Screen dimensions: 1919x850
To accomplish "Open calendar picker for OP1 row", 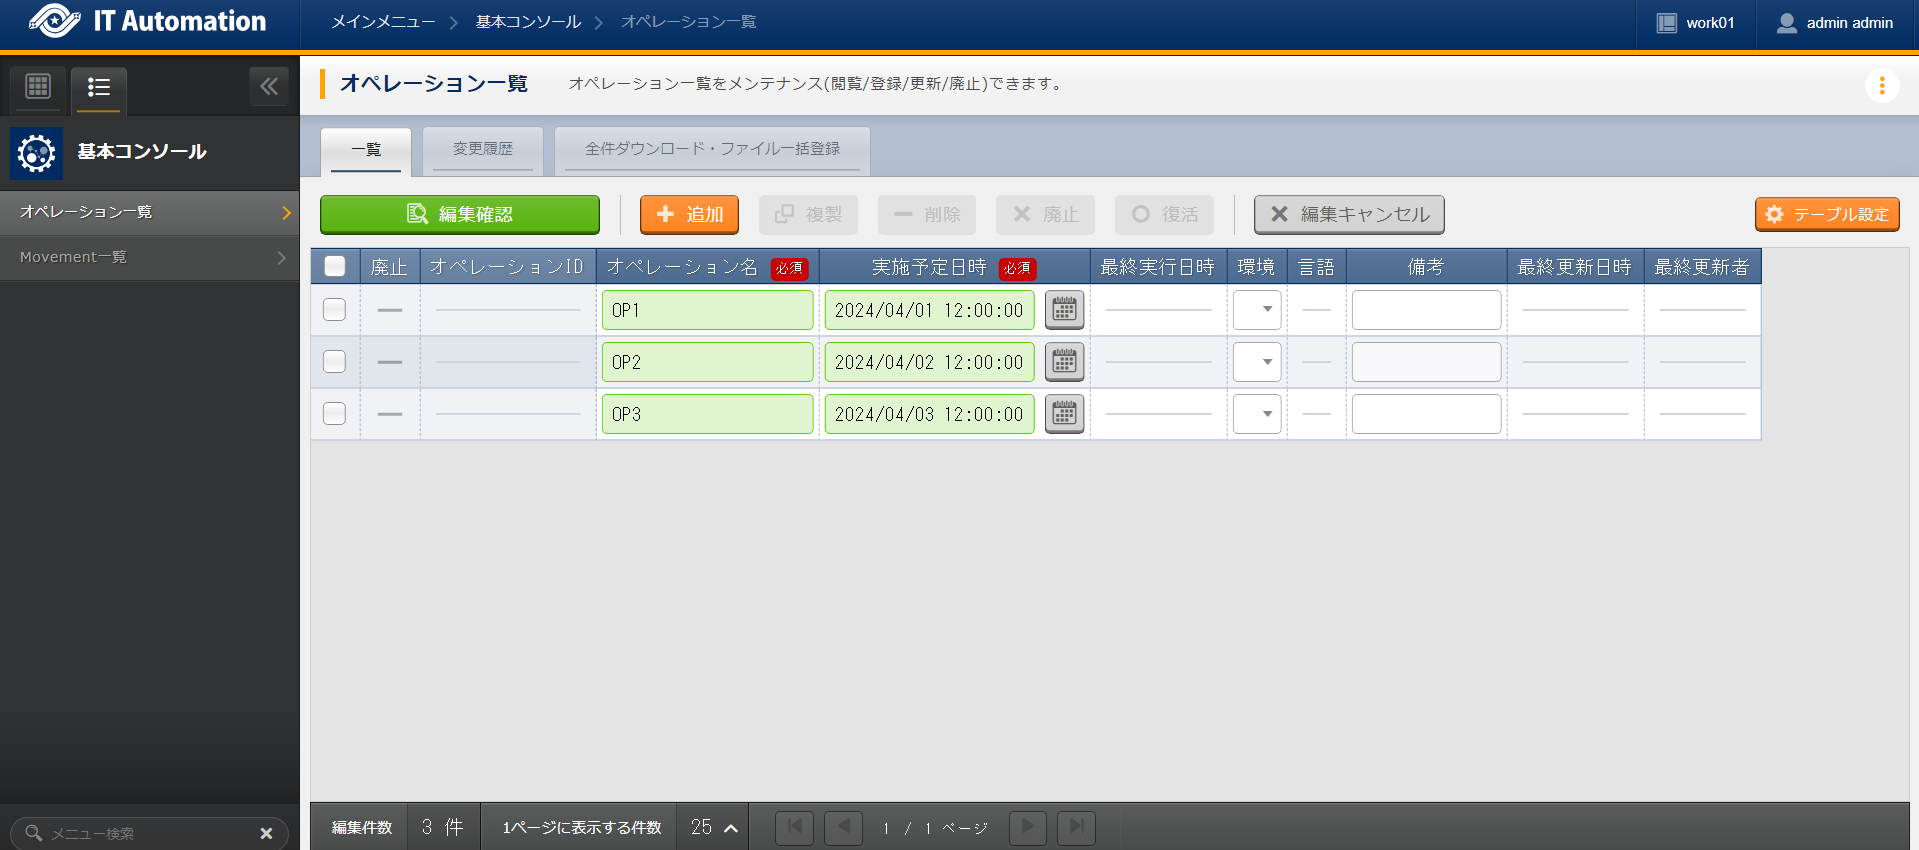I will pyautogui.click(x=1064, y=310).
